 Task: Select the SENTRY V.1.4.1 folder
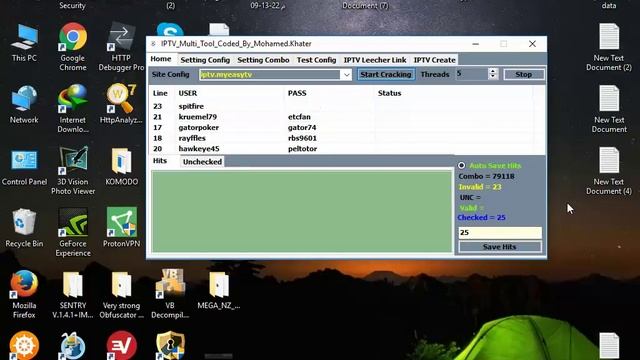click(73, 294)
